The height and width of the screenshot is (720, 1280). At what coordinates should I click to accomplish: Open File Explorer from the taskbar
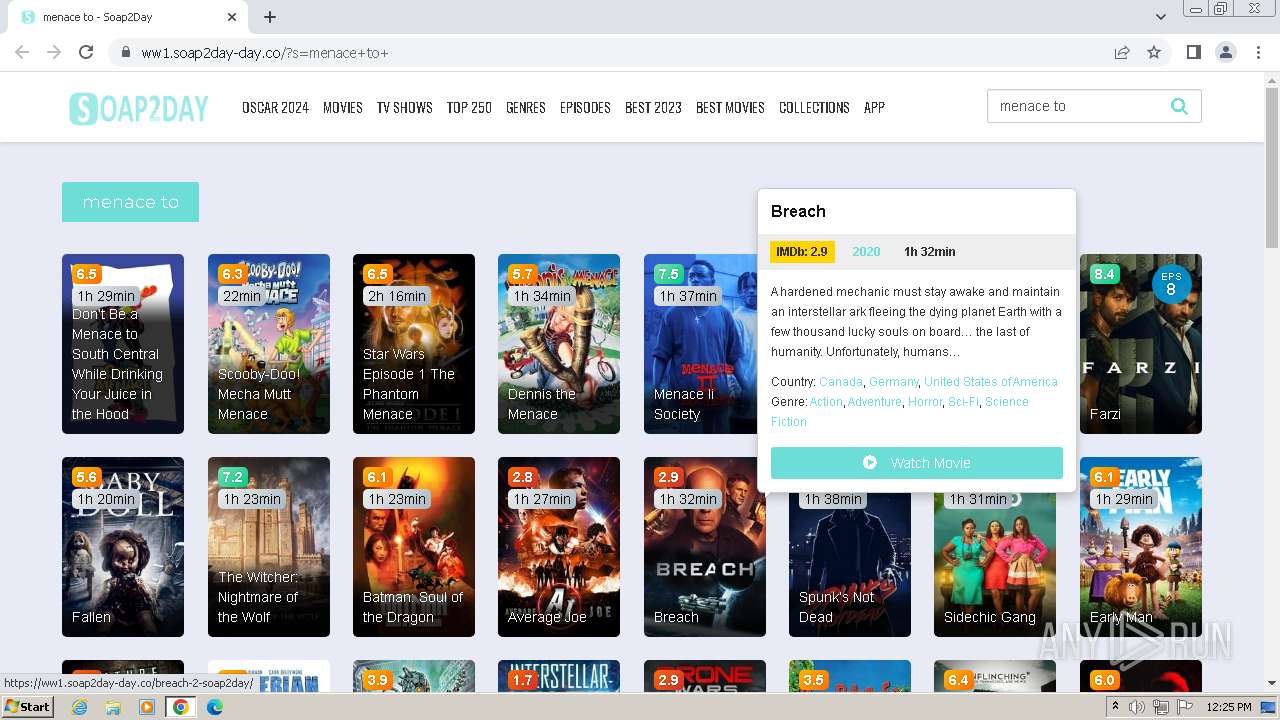(x=113, y=707)
